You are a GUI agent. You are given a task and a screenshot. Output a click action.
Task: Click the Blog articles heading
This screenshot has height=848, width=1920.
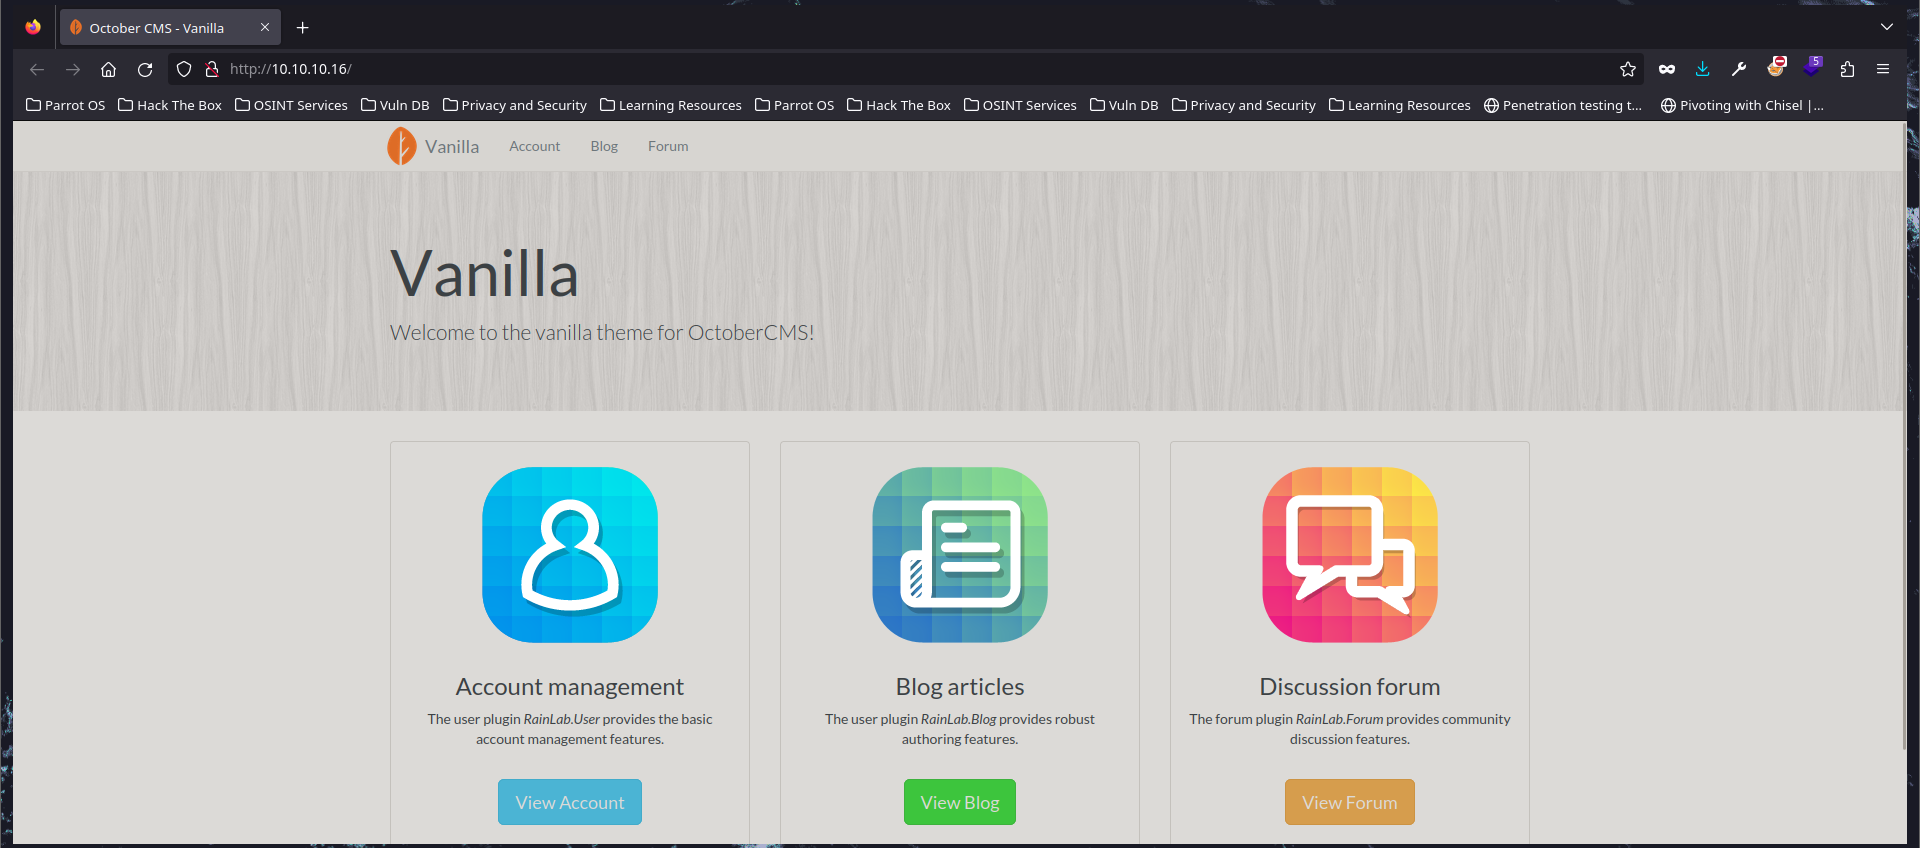click(960, 687)
